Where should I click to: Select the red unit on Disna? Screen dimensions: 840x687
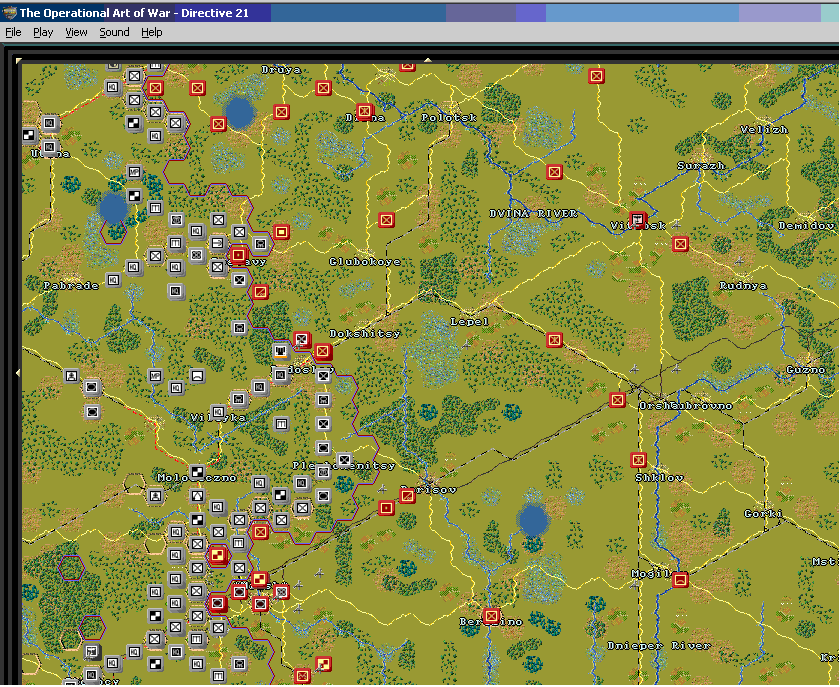(x=365, y=111)
